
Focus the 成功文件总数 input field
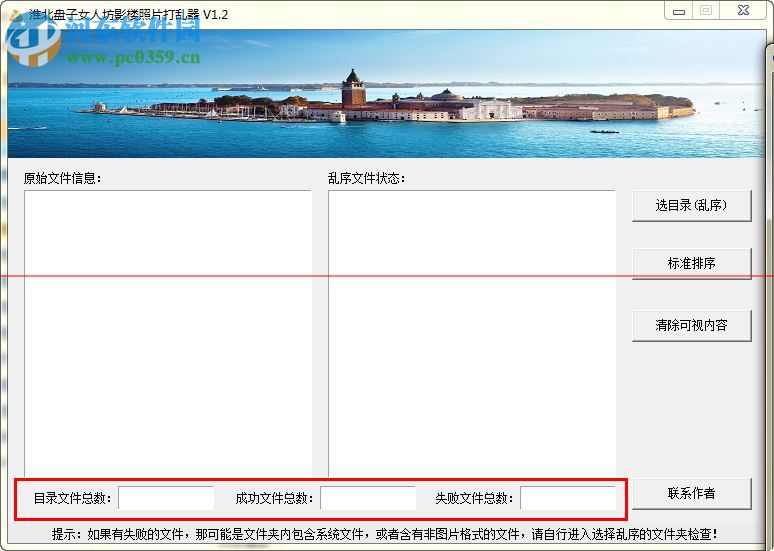point(368,498)
